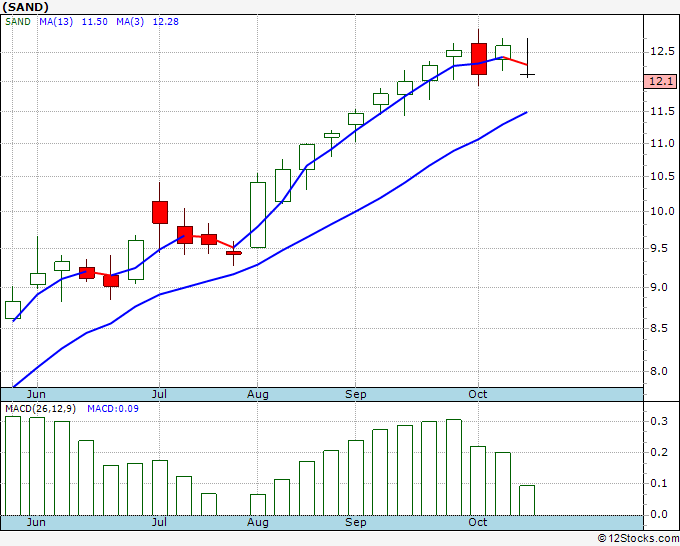
Task: Click the MA(13) legend label
Action: (56, 22)
